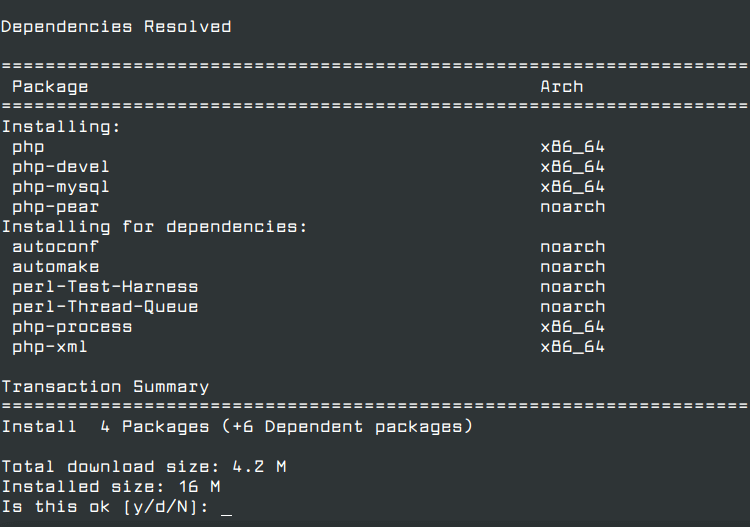Image resolution: width=750 pixels, height=527 pixels.
Task: Click the "Package" column header
Action: click(50, 87)
